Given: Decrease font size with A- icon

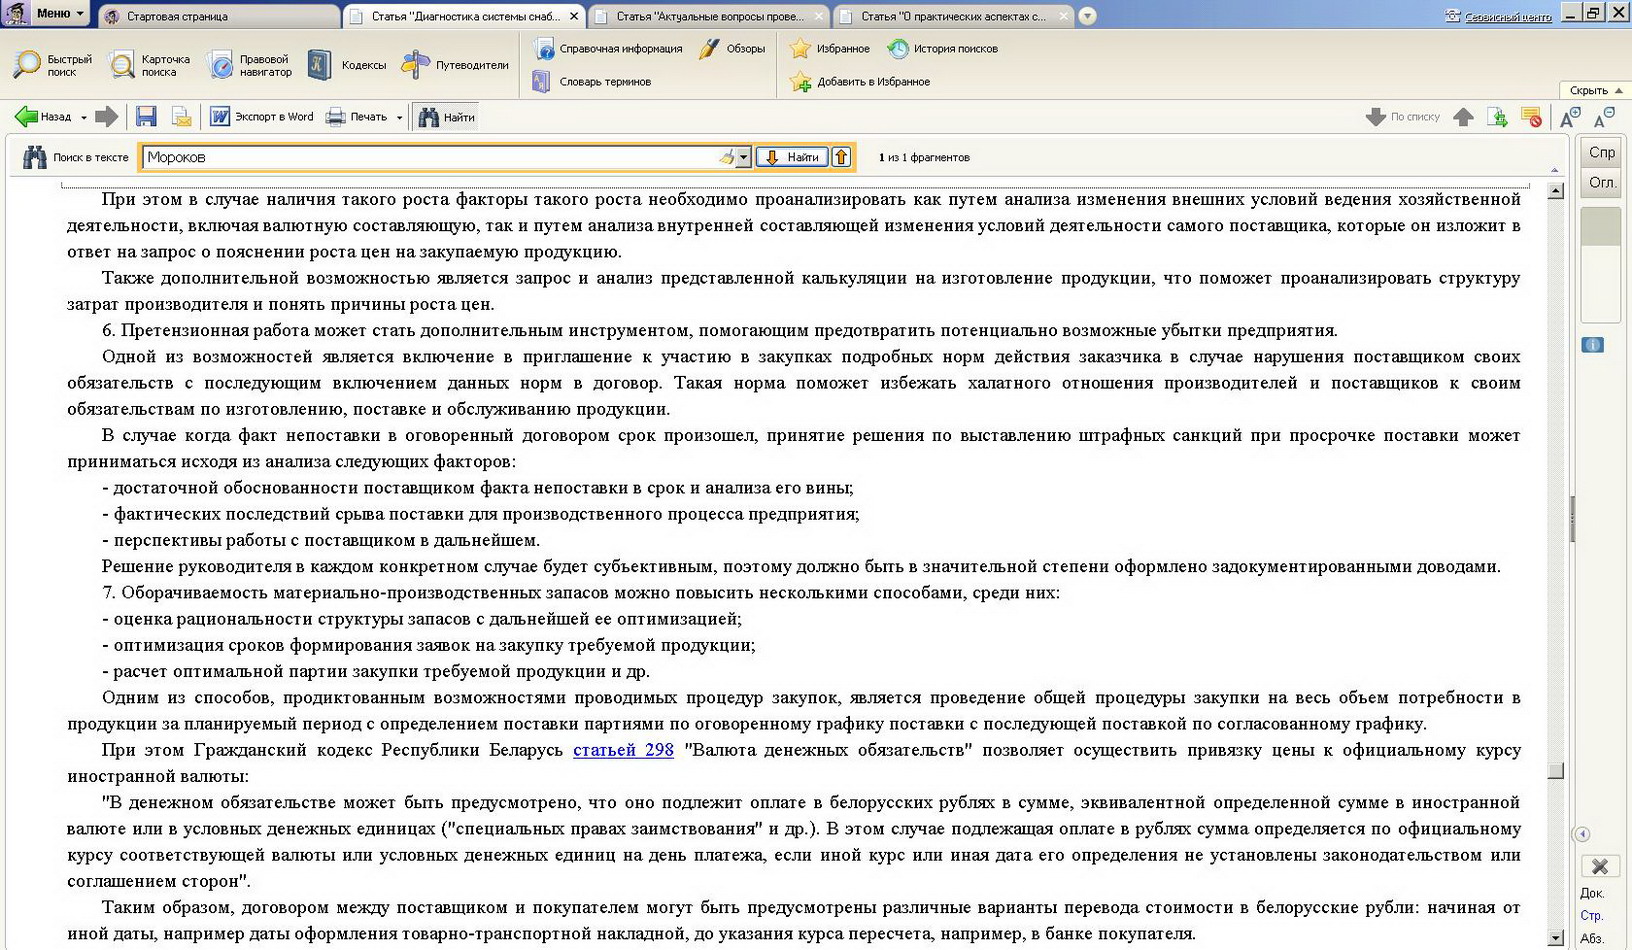Looking at the screenshot, I should 1604,117.
